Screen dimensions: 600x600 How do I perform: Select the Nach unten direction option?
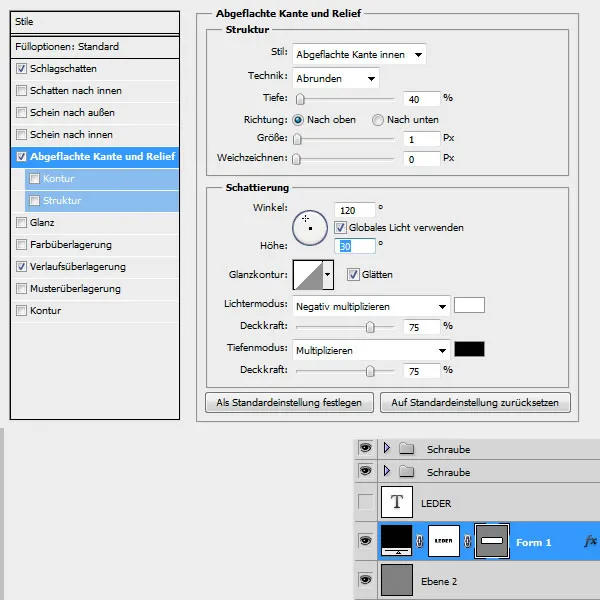coord(378,120)
